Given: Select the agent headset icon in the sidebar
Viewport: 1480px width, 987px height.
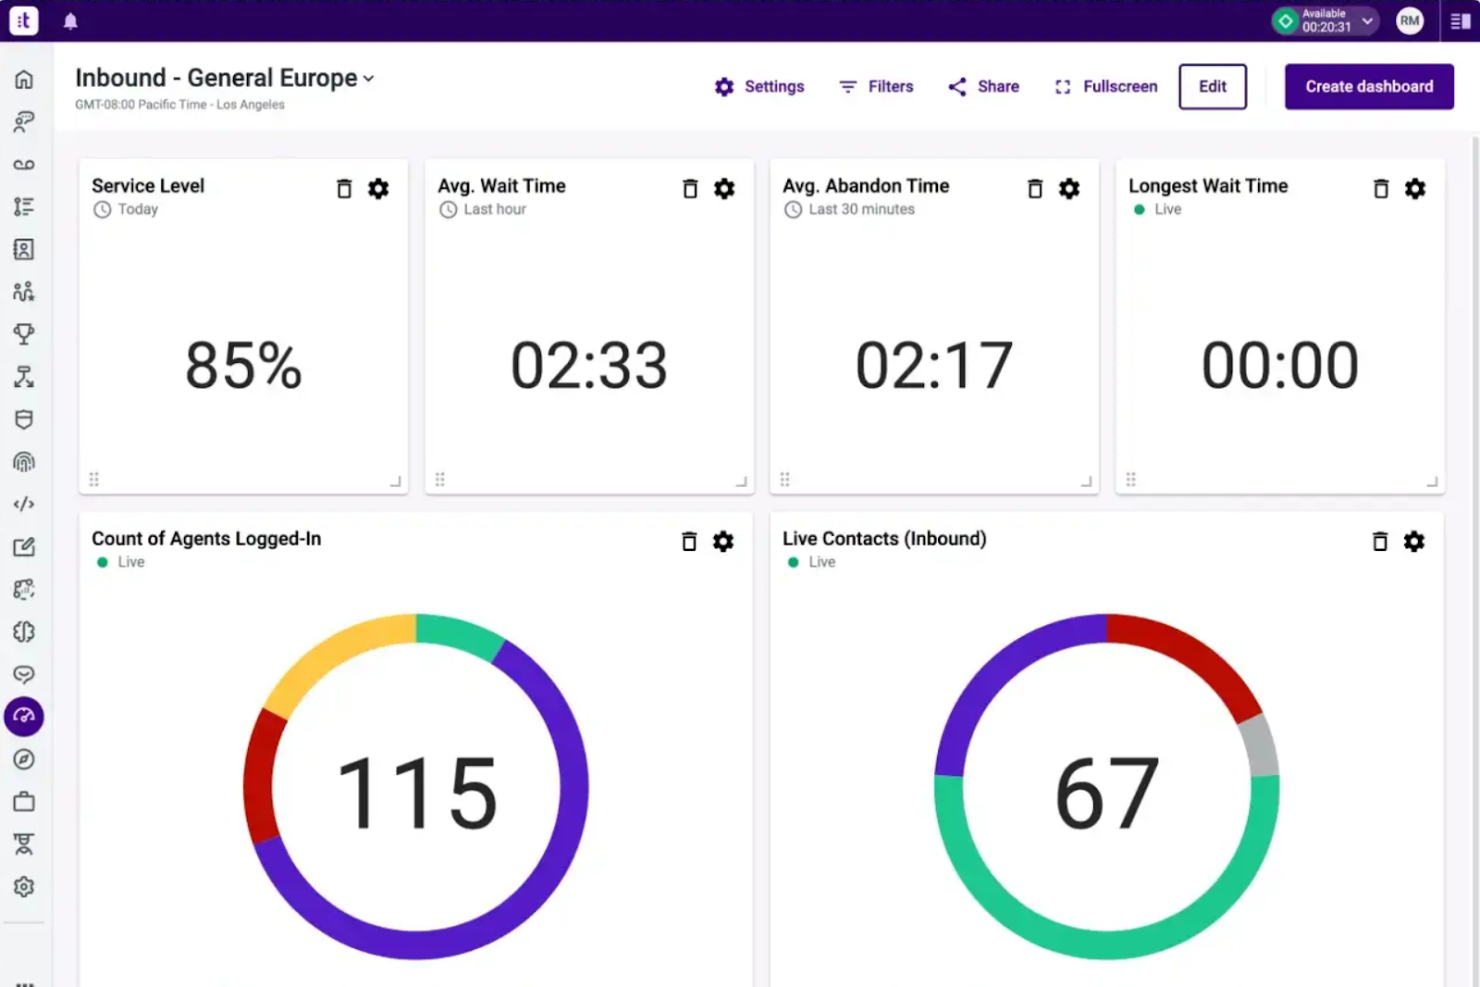Looking at the screenshot, I should (24, 122).
